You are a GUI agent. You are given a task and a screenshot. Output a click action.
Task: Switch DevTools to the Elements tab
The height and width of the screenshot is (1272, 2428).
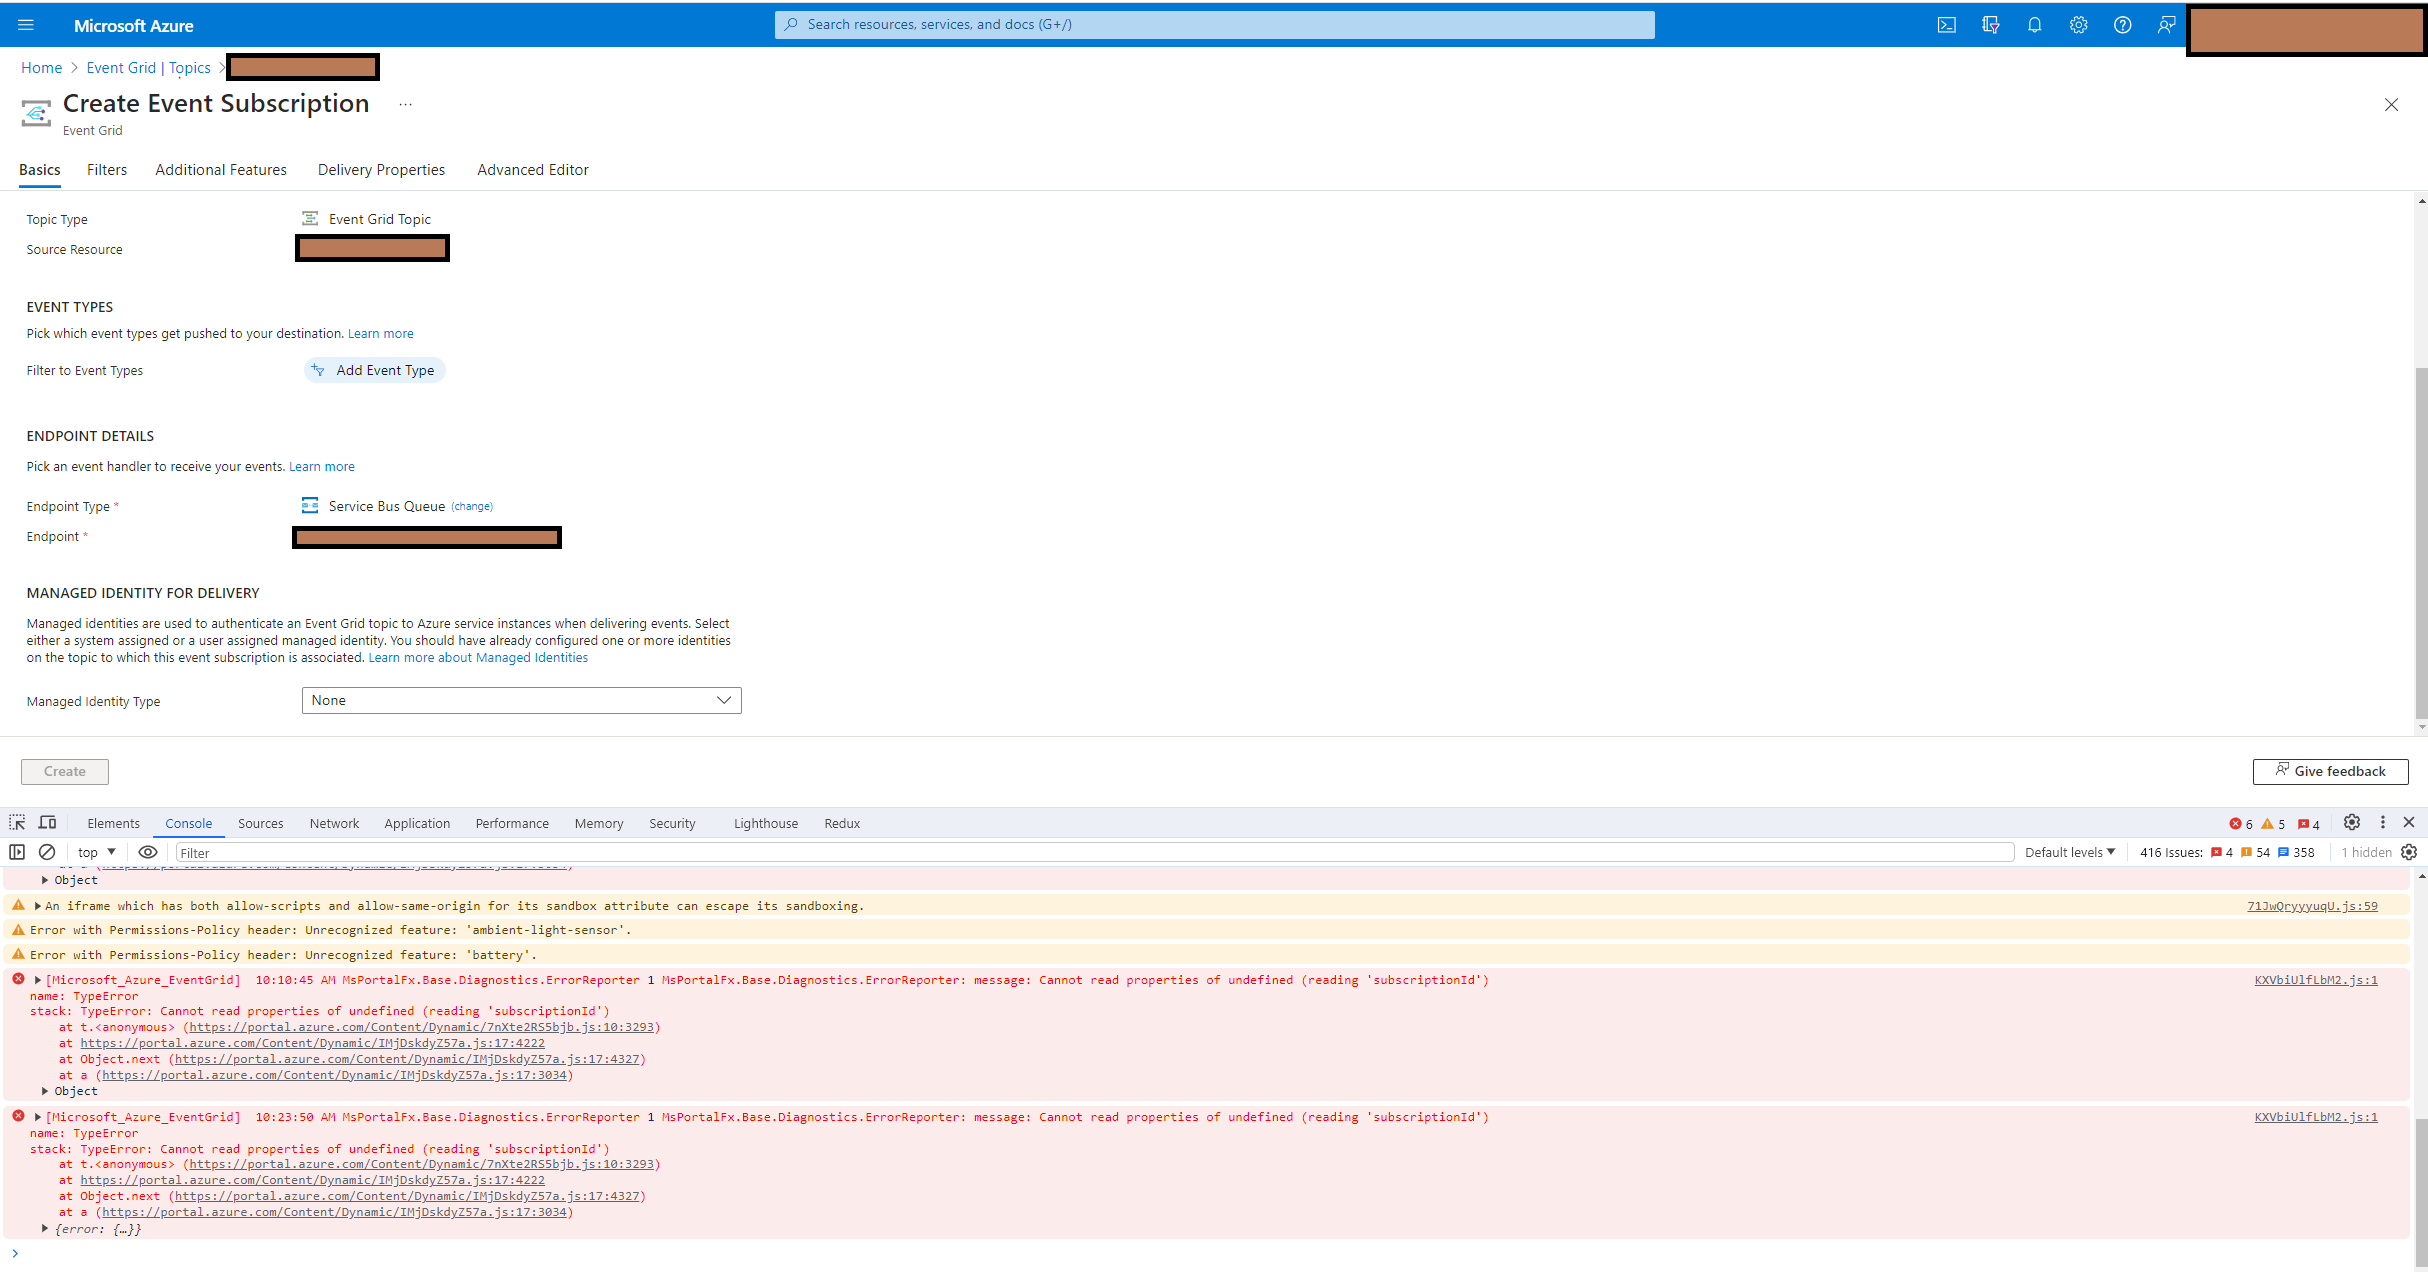(113, 824)
